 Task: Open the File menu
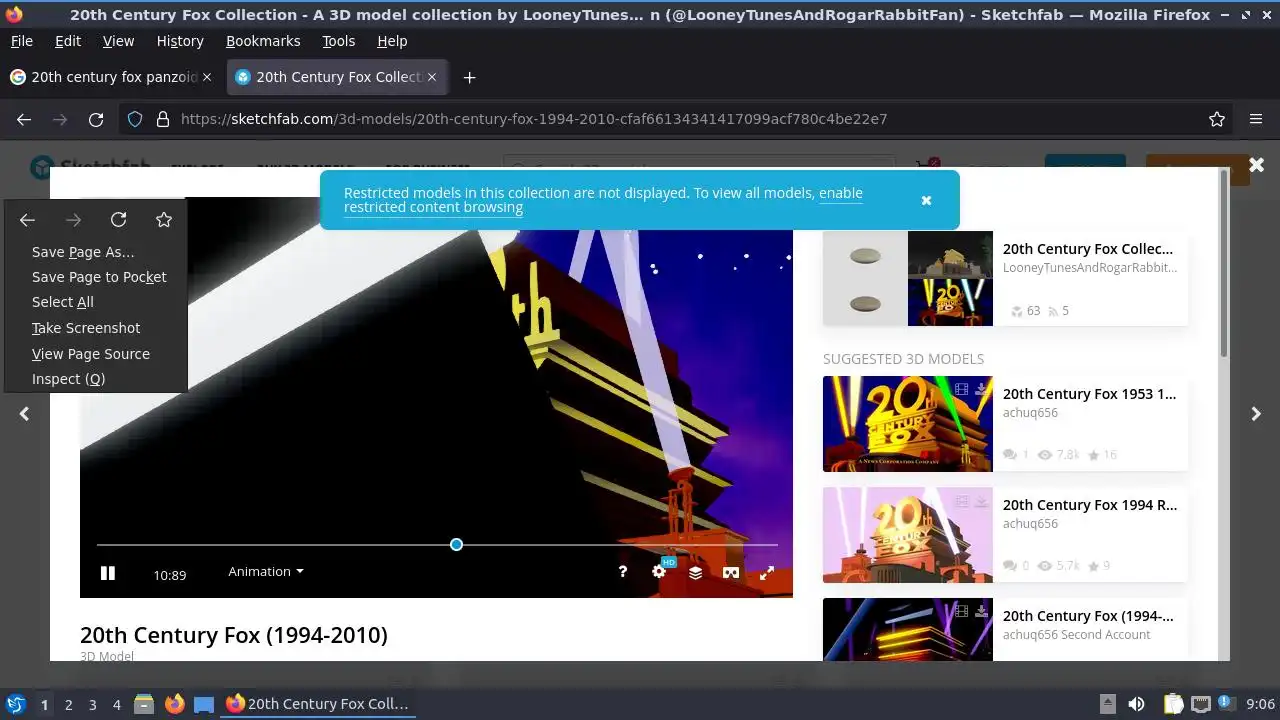click(21, 41)
